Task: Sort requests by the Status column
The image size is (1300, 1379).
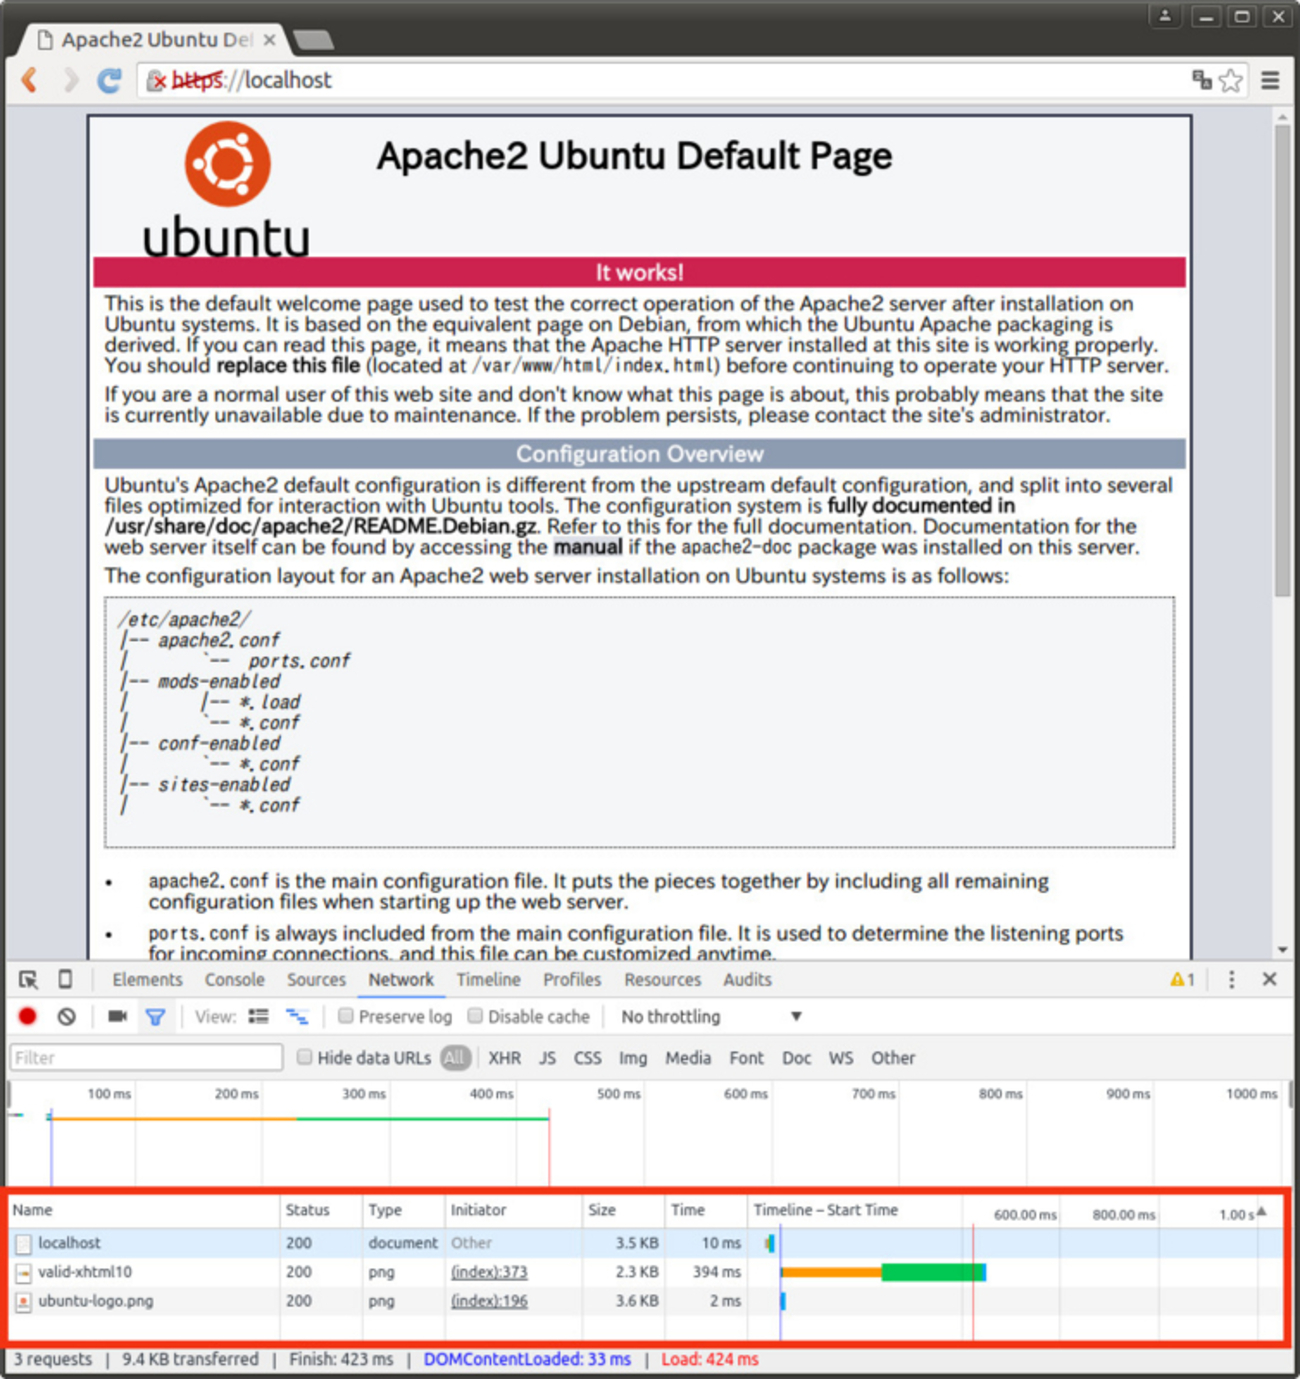Action: 320,1210
